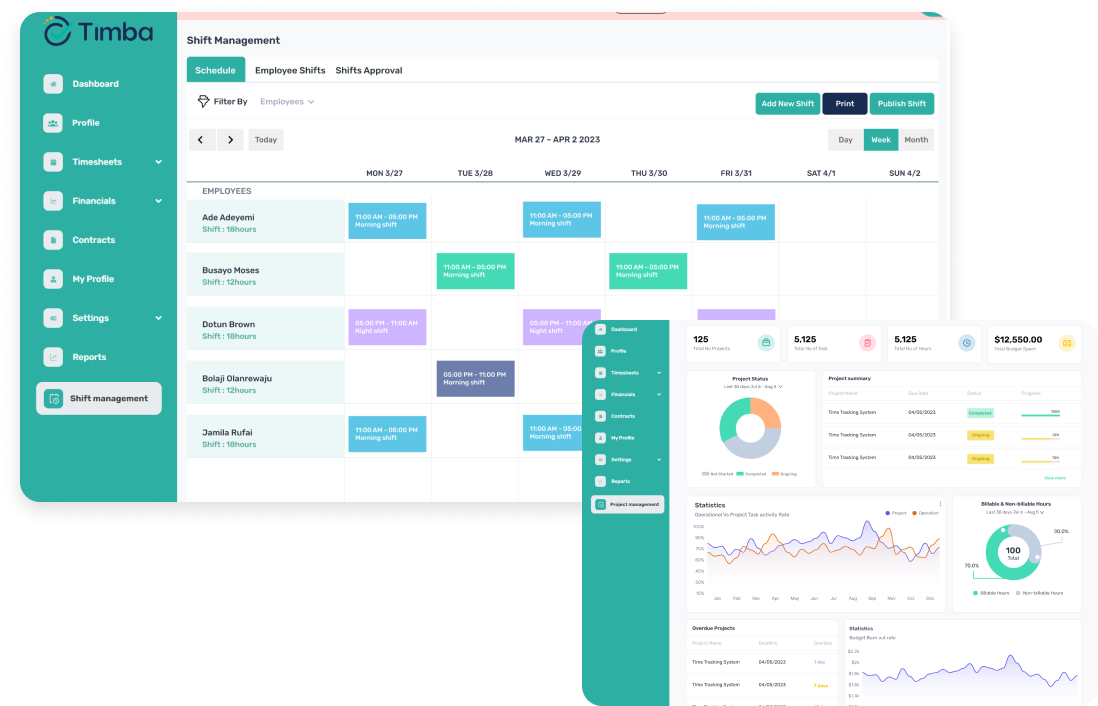Click the Total Budget Spent yellow icon
The image size is (1098, 706).
pos(1066,343)
